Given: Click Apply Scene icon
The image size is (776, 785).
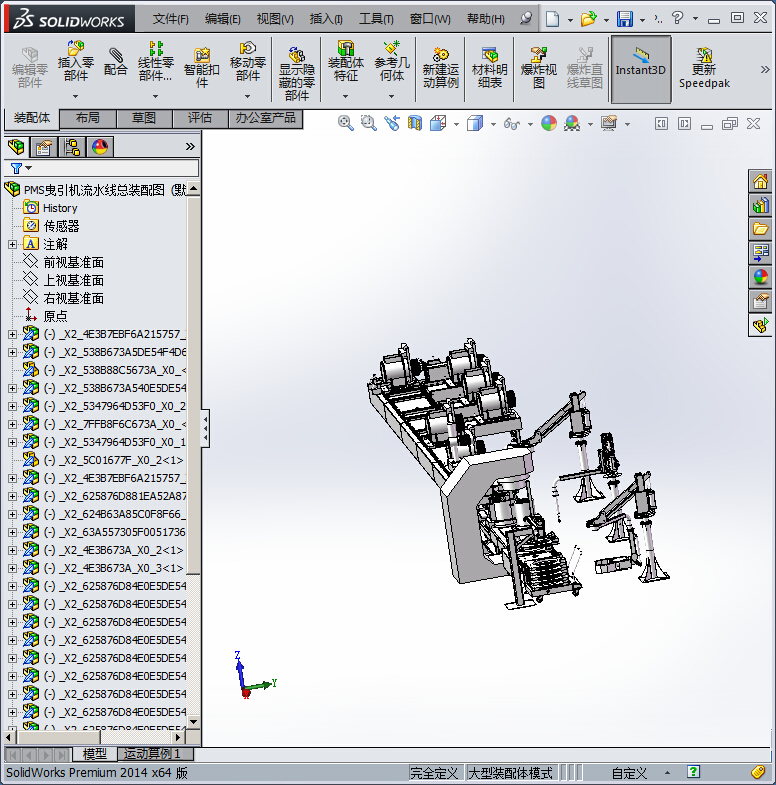Looking at the screenshot, I should pyautogui.click(x=572, y=123).
